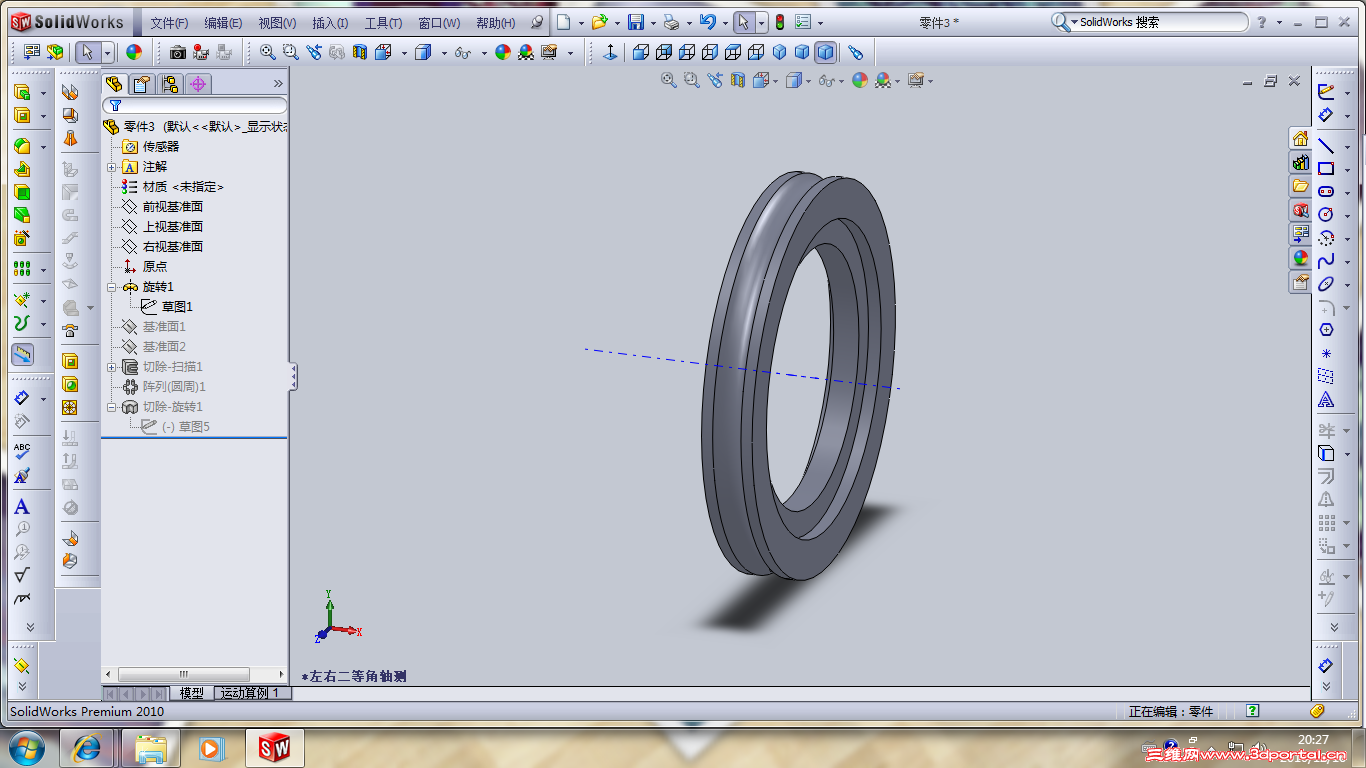This screenshot has width=1366, height=768.
Task: Open dropdown arrow next to Undo icon
Action: tap(724, 23)
